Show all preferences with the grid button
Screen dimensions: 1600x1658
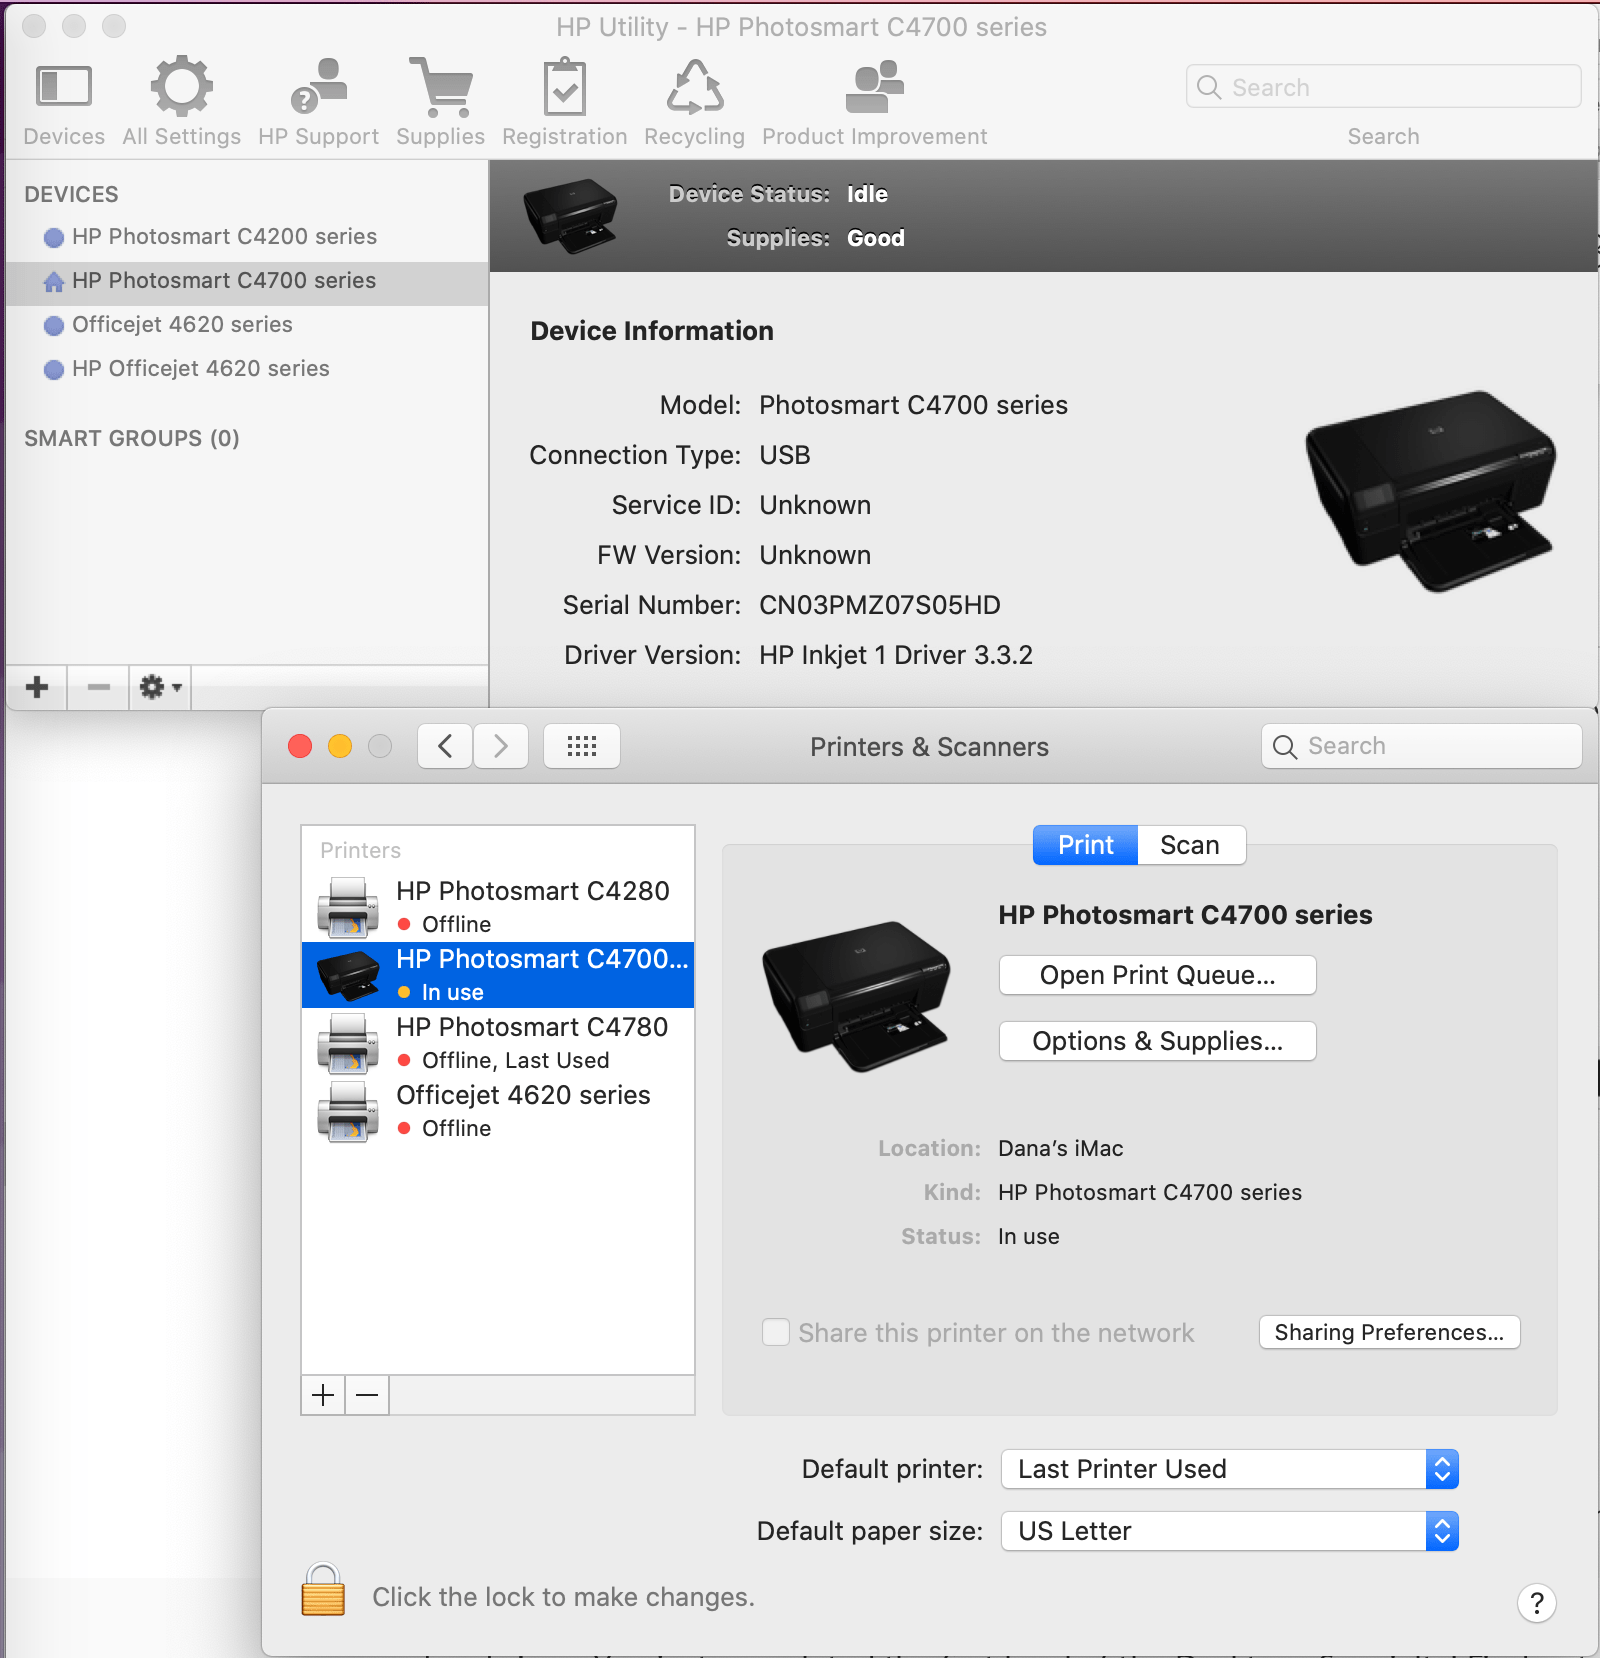[582, 746]
